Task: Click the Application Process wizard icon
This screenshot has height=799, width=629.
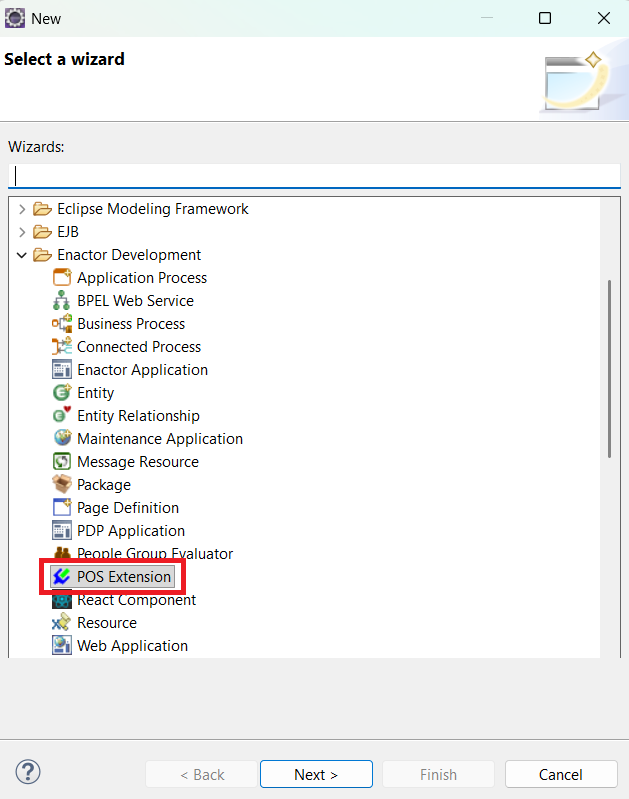Action: click(62, 278)
